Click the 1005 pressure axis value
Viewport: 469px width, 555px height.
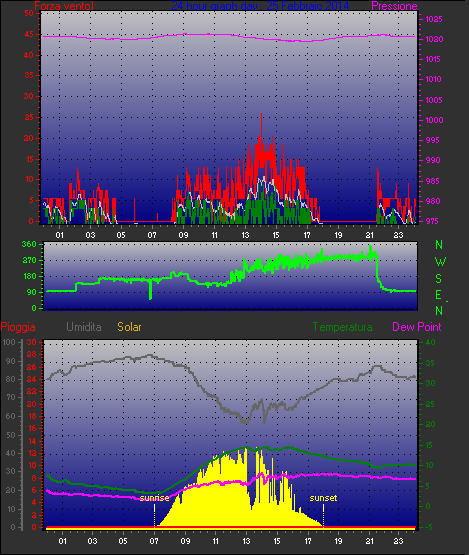434,100
